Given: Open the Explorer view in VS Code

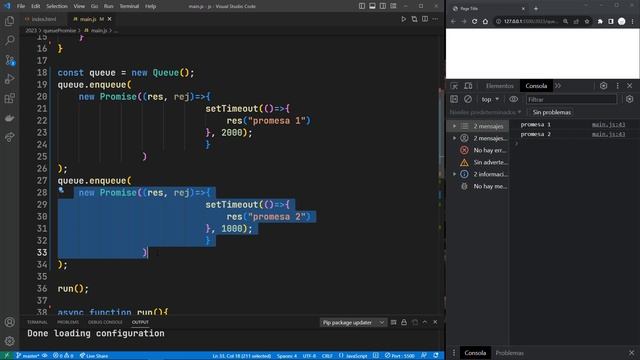Looking at the screenshot, I should pos(9,21).
